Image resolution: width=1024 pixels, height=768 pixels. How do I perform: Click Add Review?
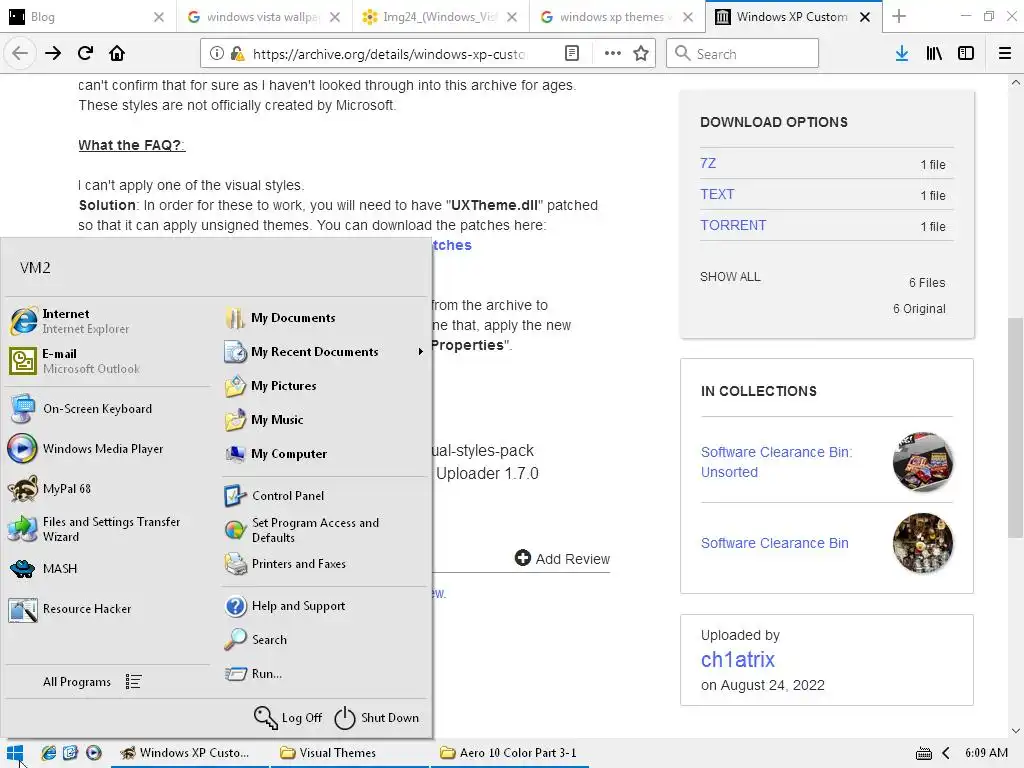click(562, 558)
